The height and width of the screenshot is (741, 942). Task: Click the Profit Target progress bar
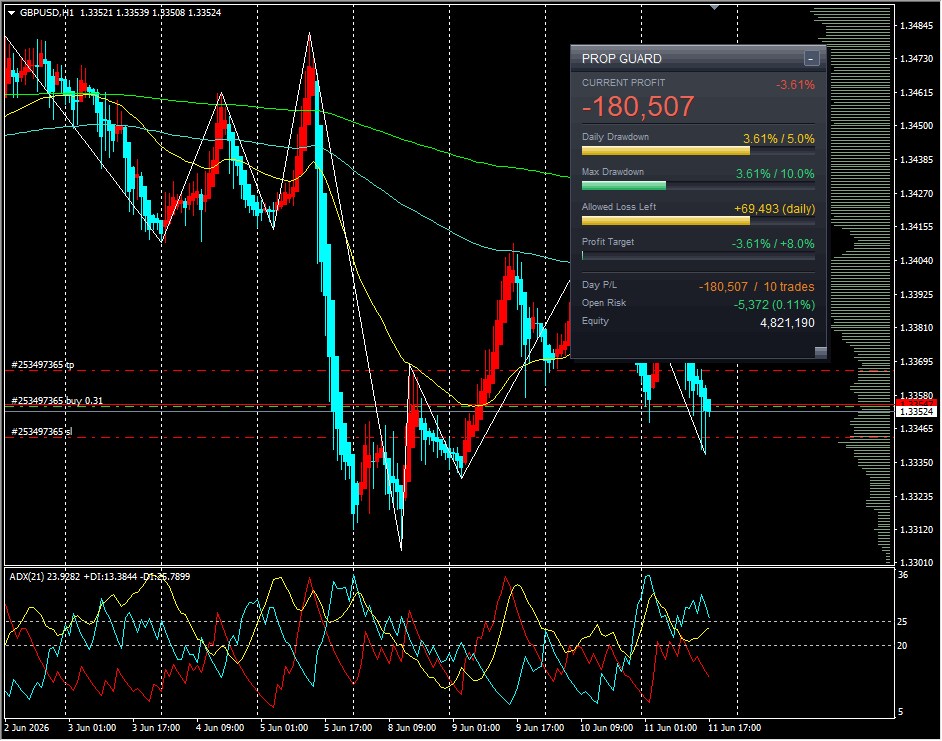pyautogui.click(x=698, y=256)
